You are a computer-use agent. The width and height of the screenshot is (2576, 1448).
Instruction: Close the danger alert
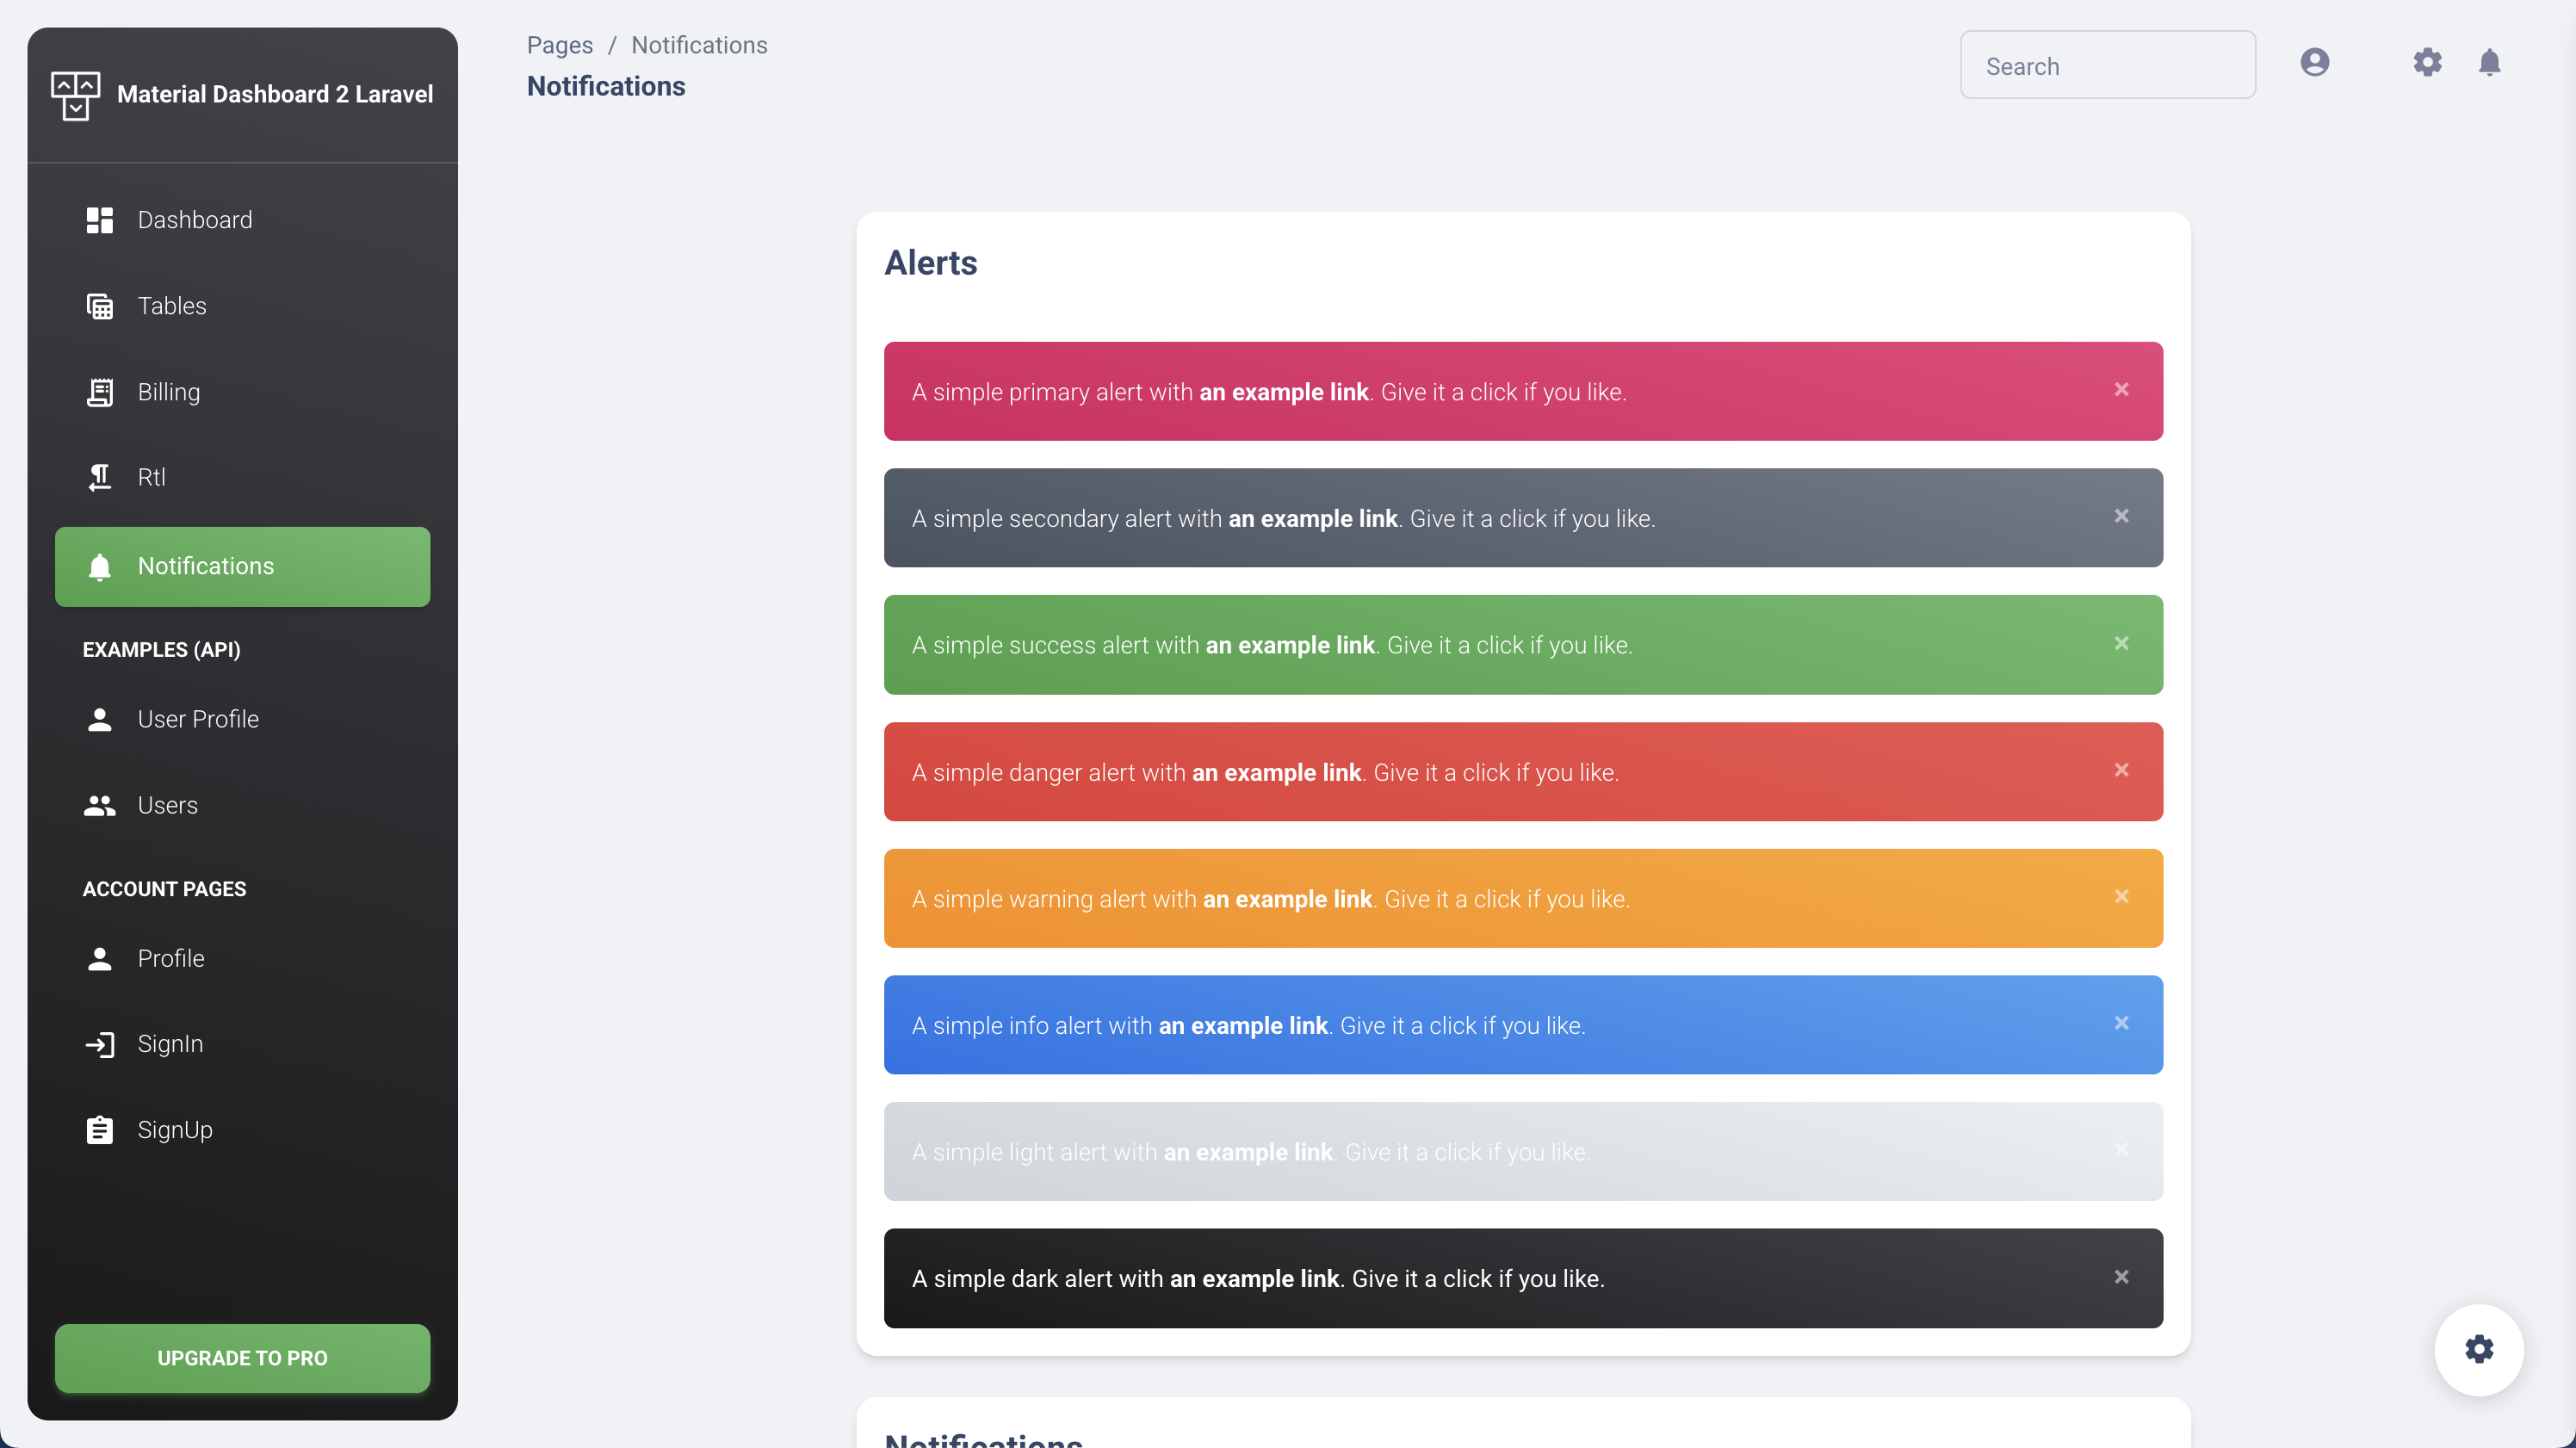pos(2121,770)
